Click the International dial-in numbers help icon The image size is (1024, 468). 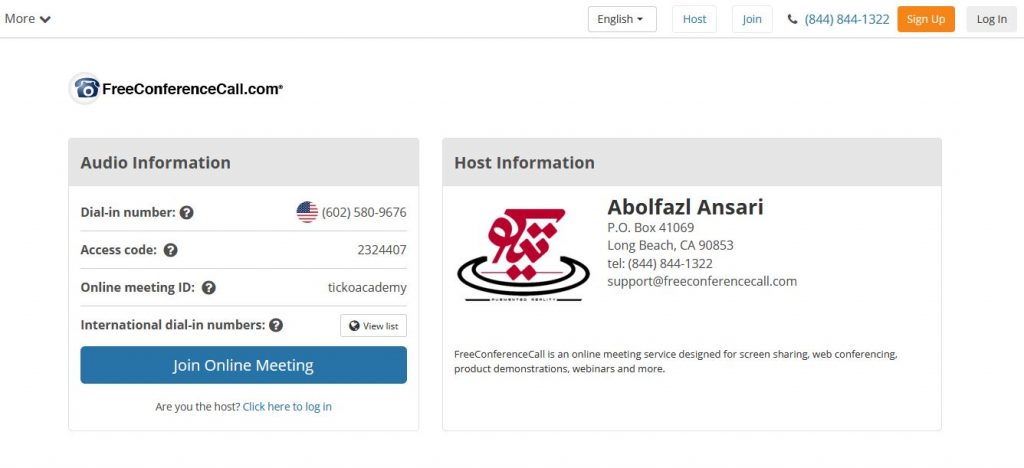(x=276, y=325)
